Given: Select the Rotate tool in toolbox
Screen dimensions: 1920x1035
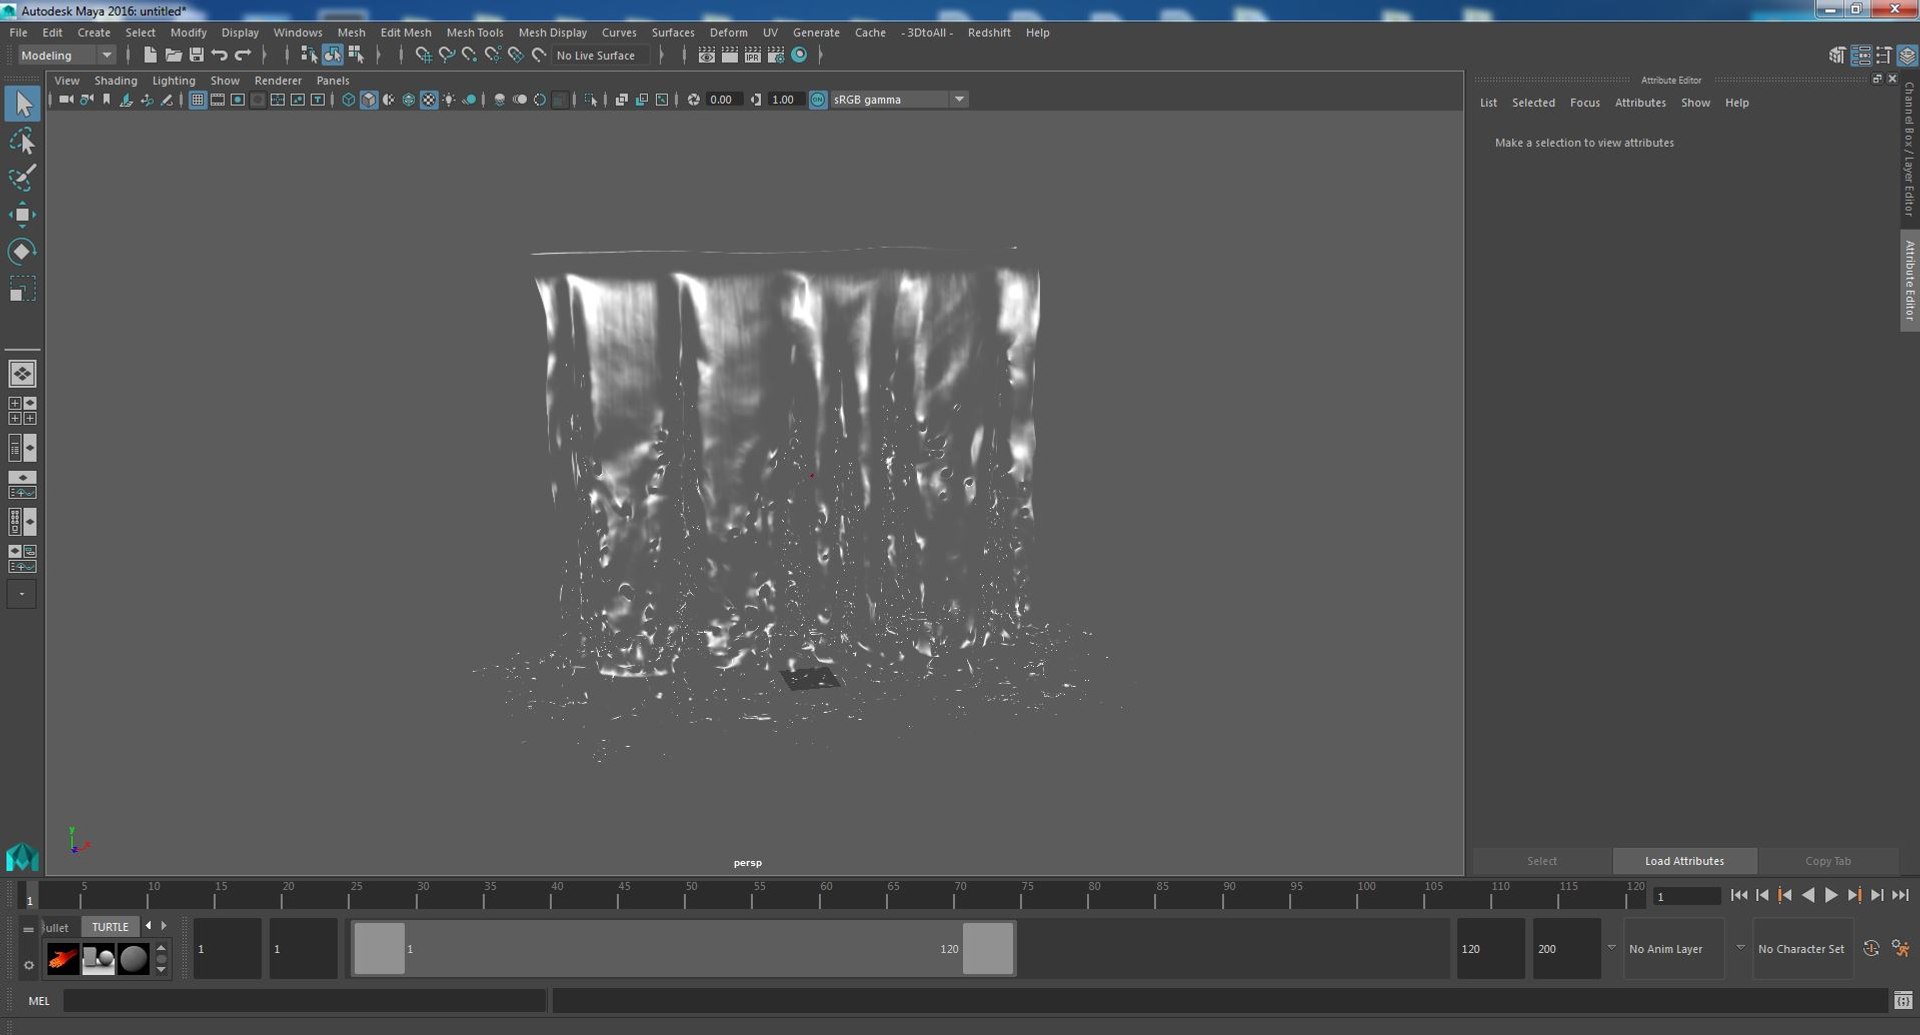Looking at the screenshot, I should [x=22, y=251].
